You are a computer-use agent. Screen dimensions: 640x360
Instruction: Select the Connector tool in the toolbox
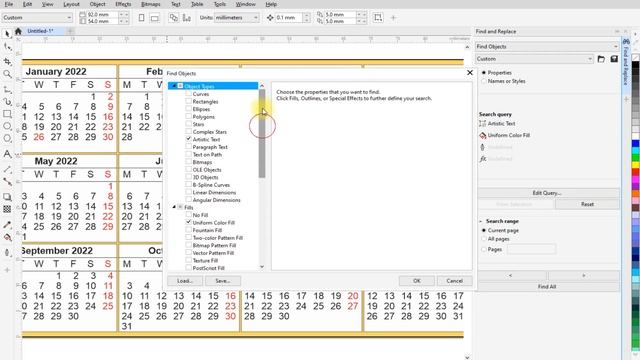[x=7, y=182]
